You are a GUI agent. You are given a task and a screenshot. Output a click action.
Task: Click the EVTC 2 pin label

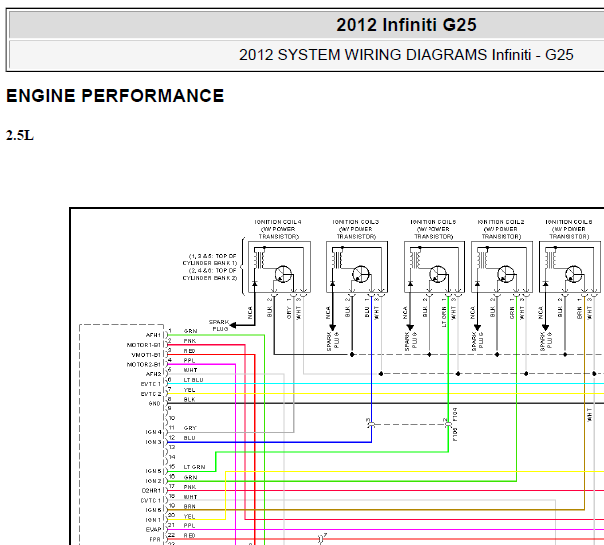(151, 394)
